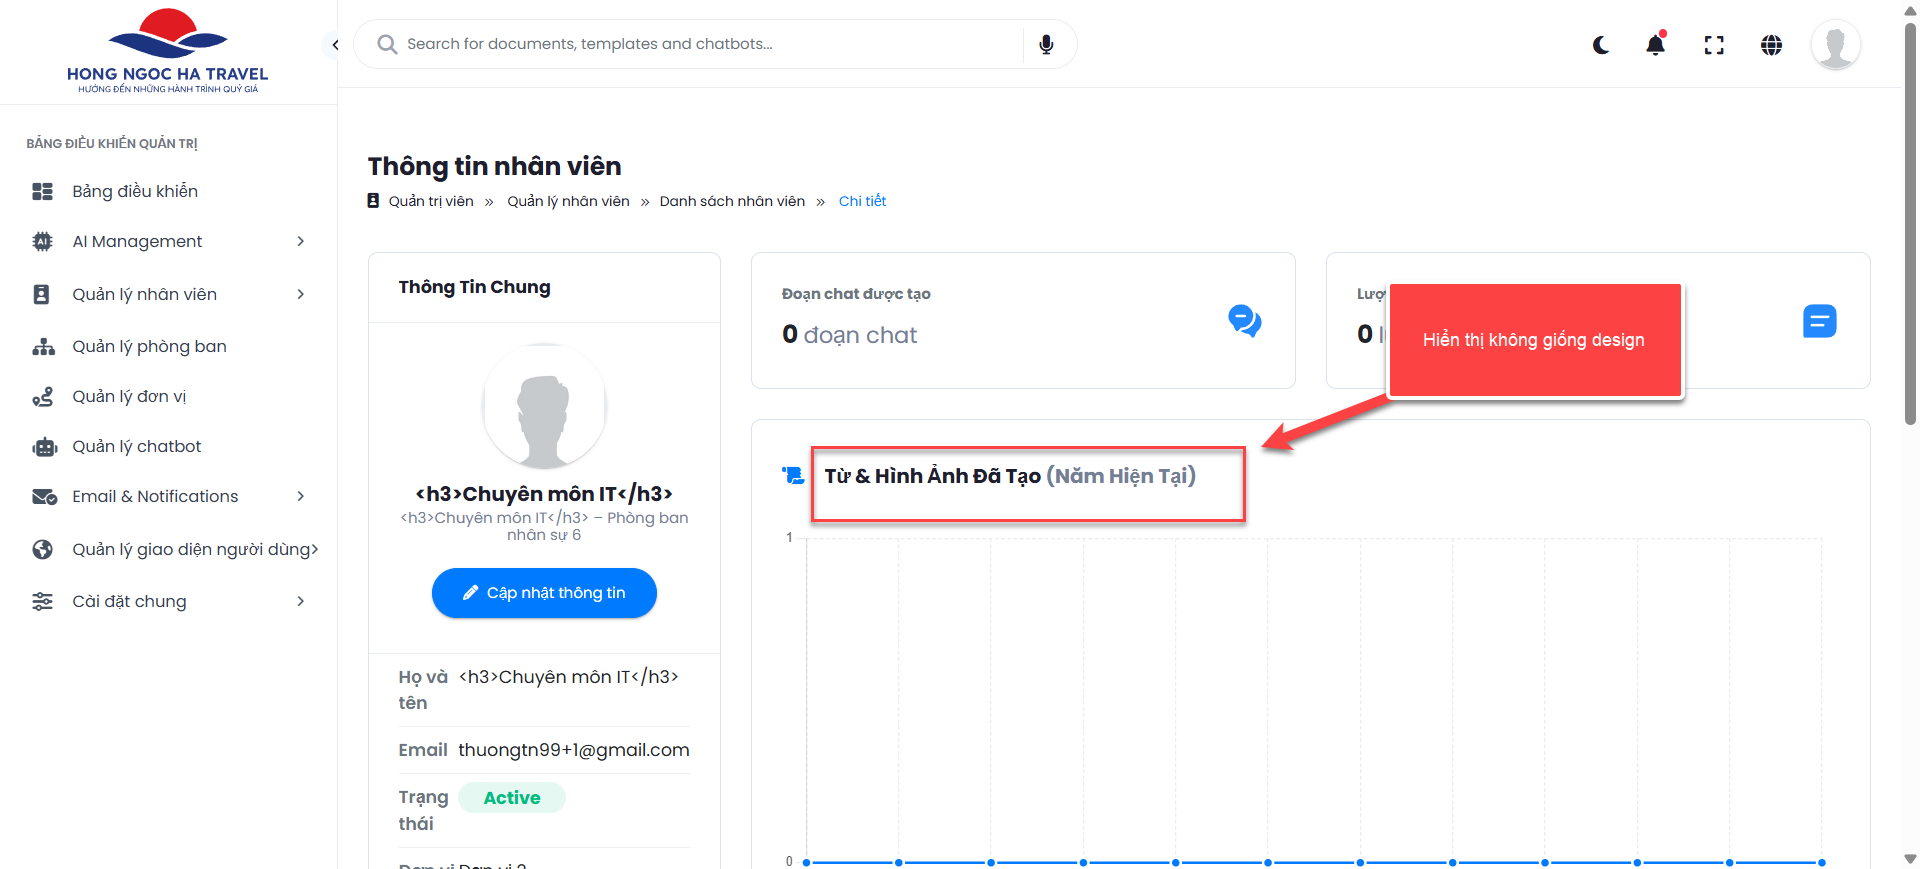
Task: Click the search documents input field
Action: [700, 44]
